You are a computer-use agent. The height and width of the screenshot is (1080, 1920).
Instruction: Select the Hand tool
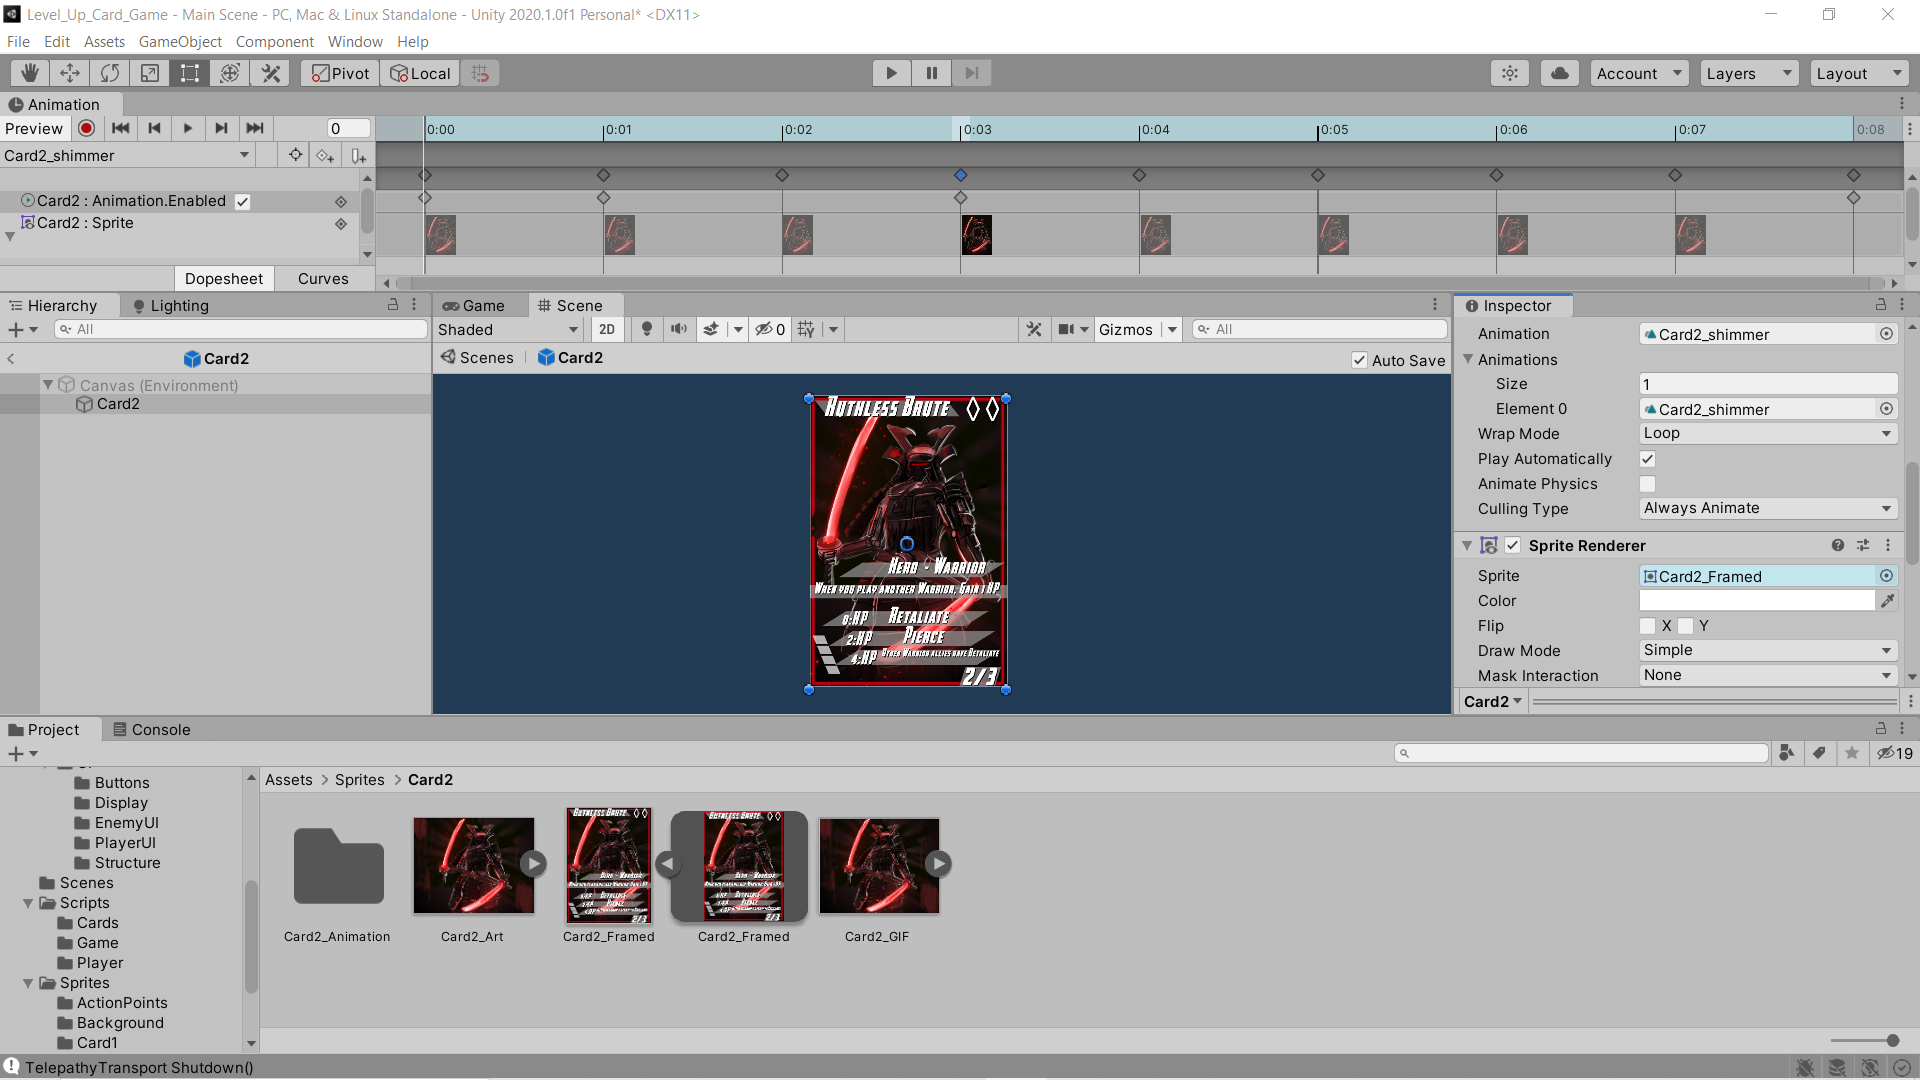coord(30,73)
